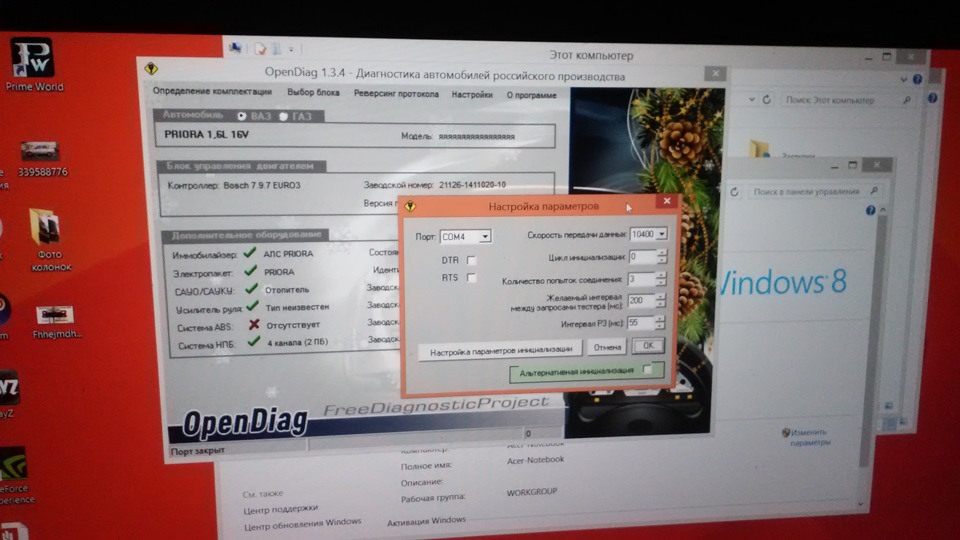Open the Центр обновления Windows link
The image size is (960, 540).
302,523
